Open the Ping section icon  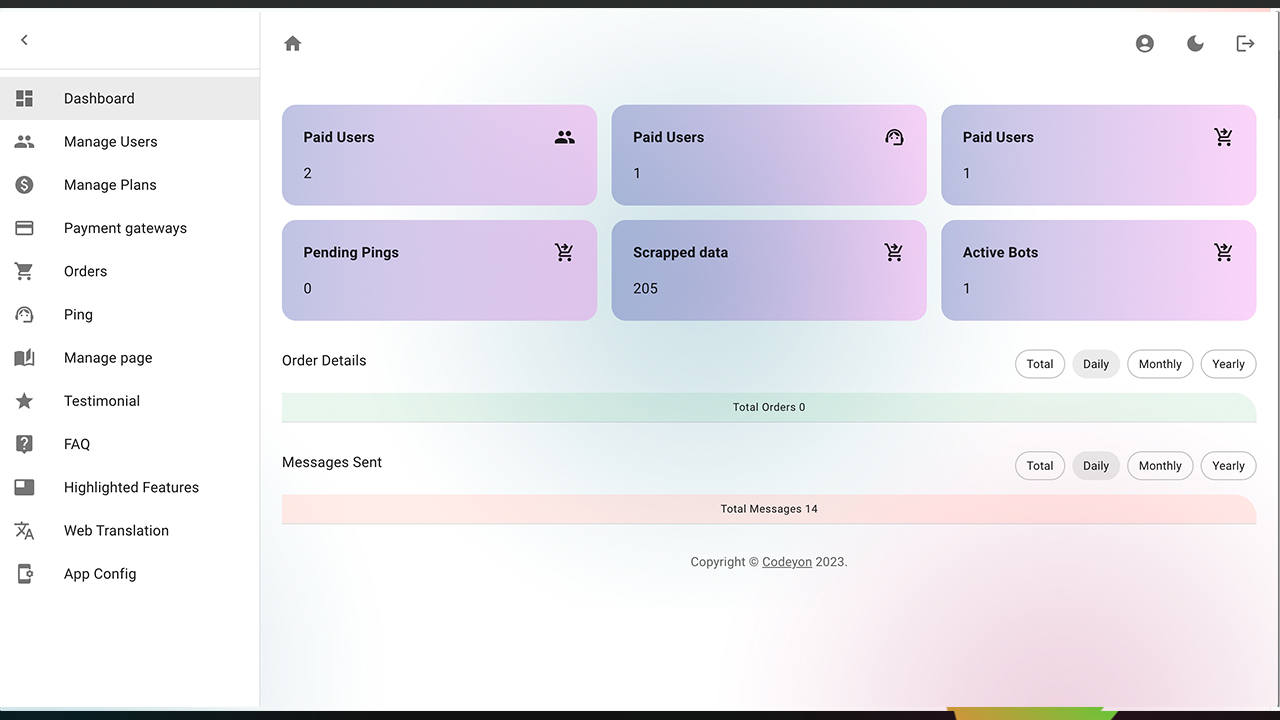[24, 314]
